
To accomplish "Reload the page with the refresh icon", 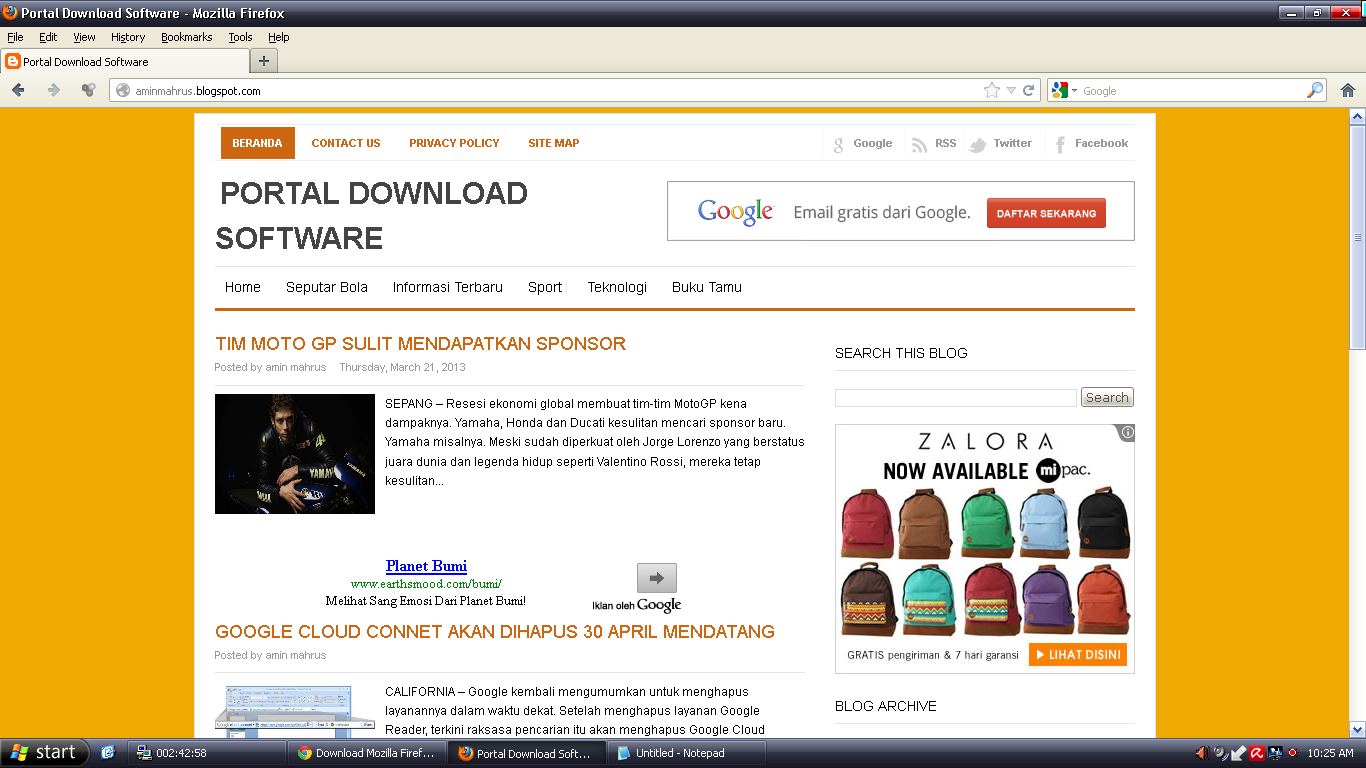I will [x=1028, y=90].
